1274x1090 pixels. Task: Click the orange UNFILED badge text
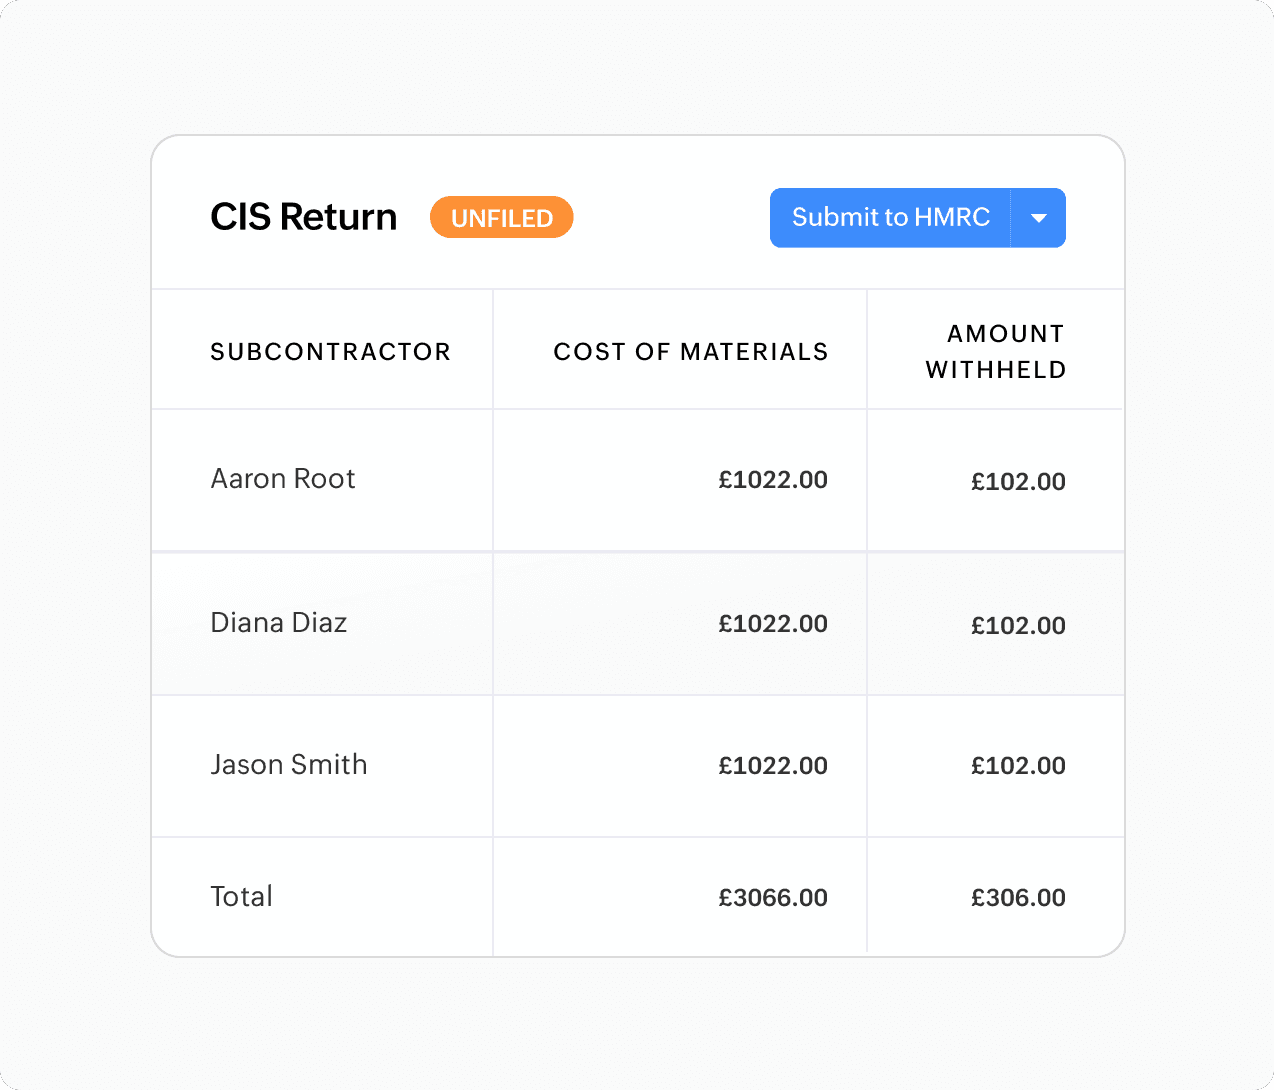point(501,218)
